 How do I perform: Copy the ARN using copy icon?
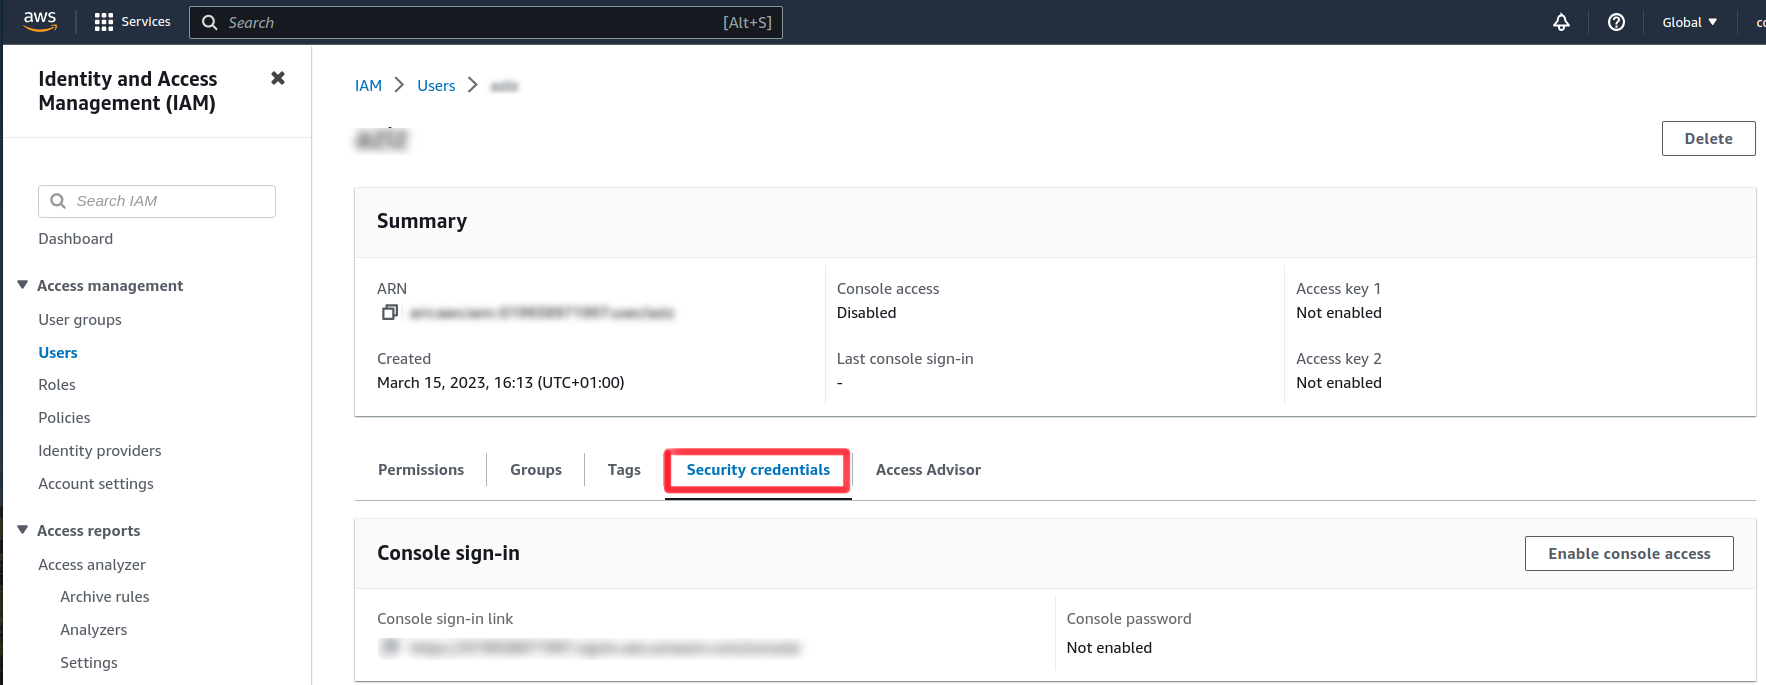coord(390,313)
